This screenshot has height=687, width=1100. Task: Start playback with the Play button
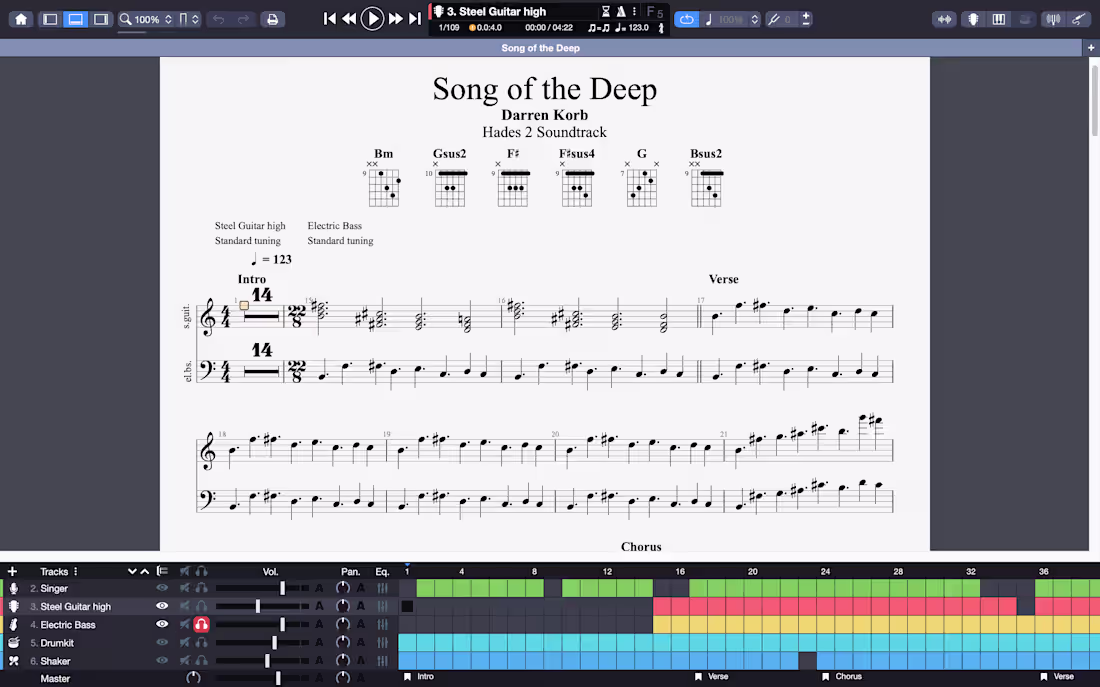click(373, 19)
